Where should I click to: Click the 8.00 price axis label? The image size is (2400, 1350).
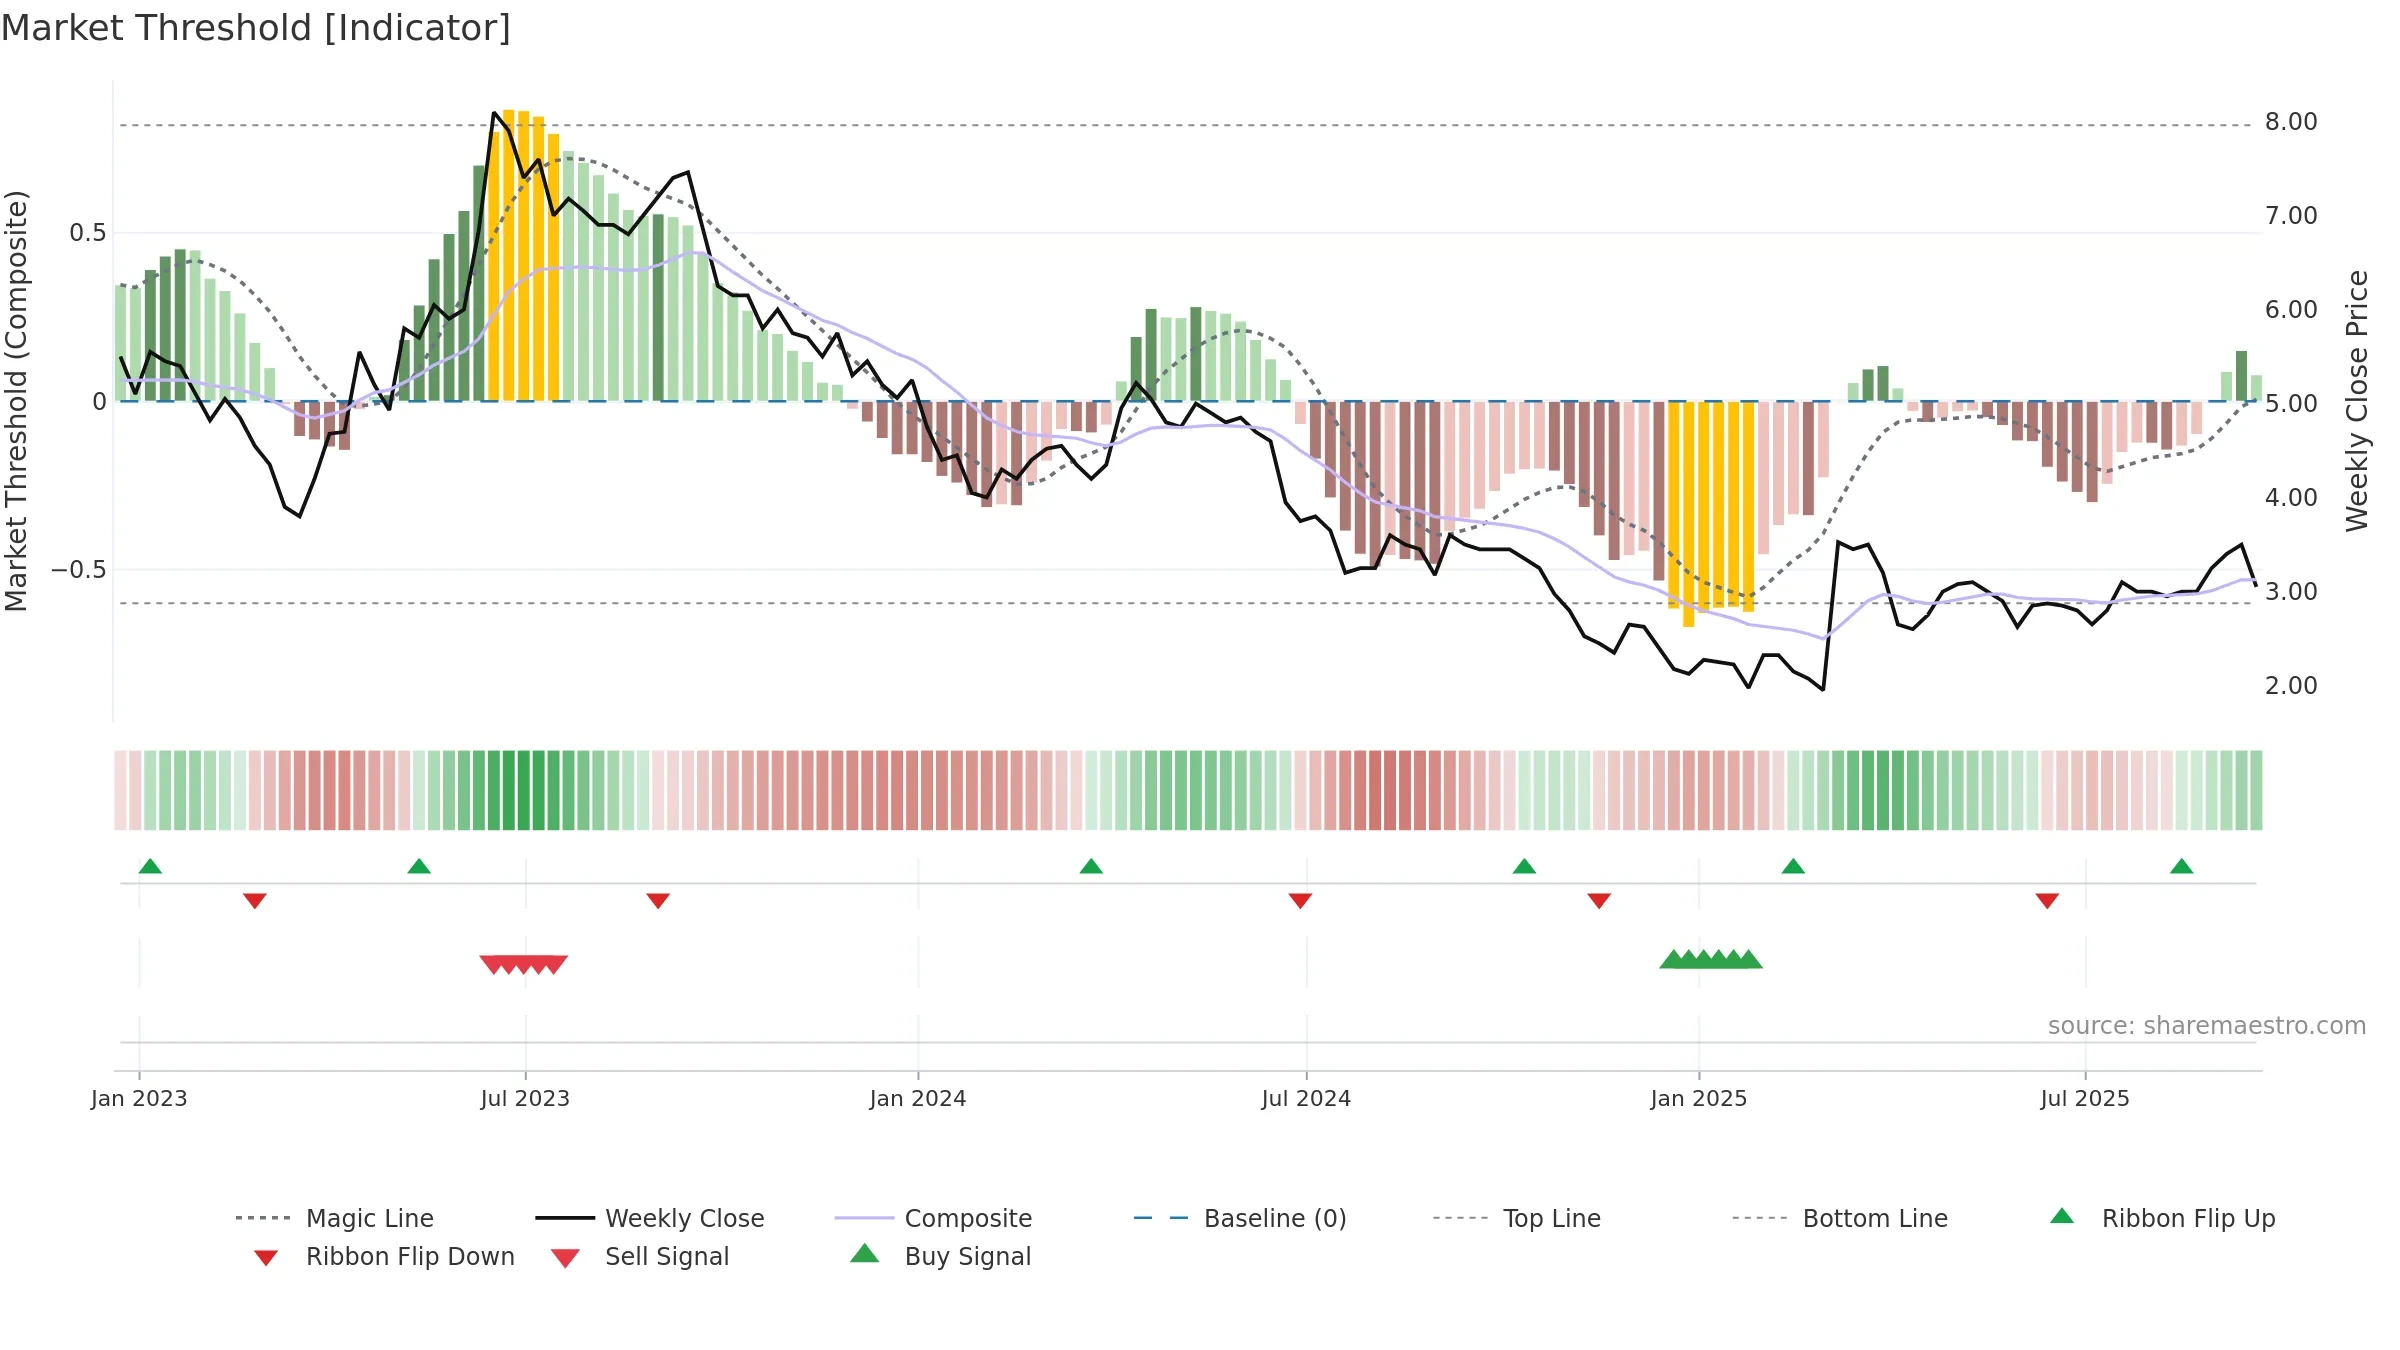(x=2291, y=122)
